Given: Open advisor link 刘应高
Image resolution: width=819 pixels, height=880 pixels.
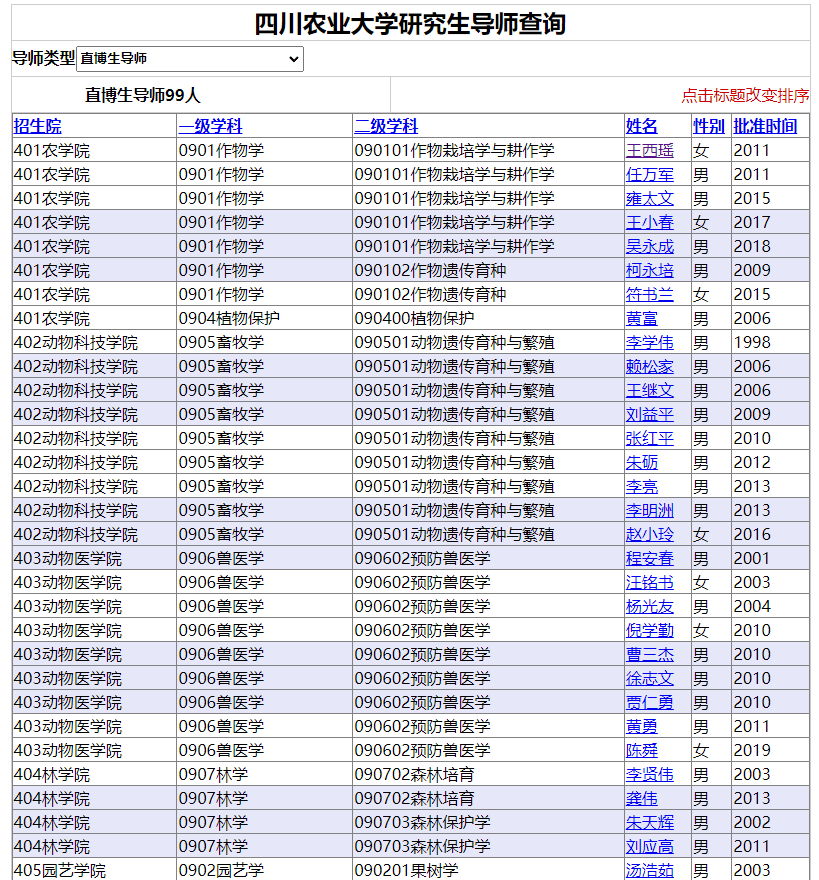Looking at the screenshot, I should click(x=649, y=846).
